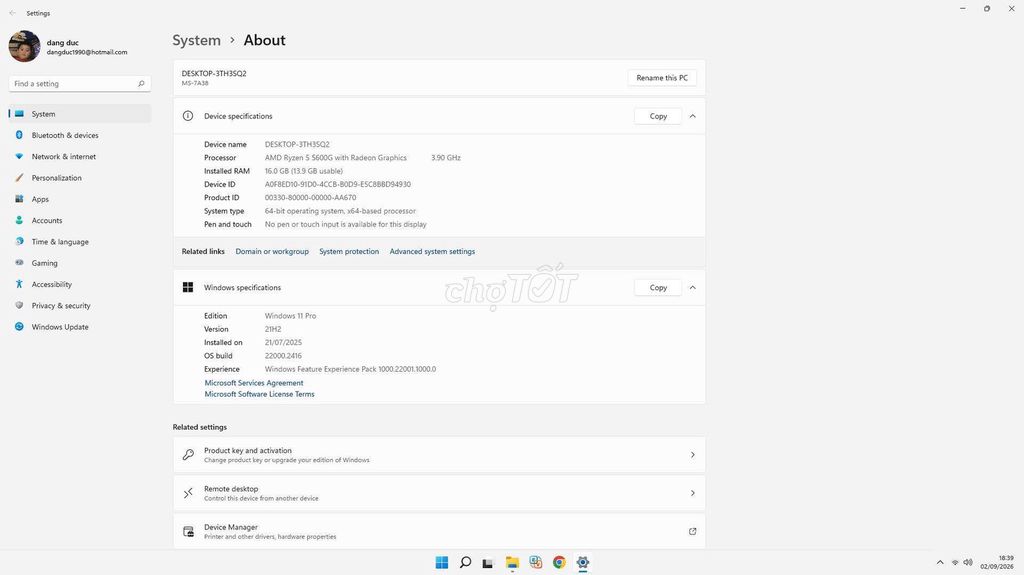Open the dang duc account profile picture
This screenshot has width=1024, height=575.
(25, 46)
